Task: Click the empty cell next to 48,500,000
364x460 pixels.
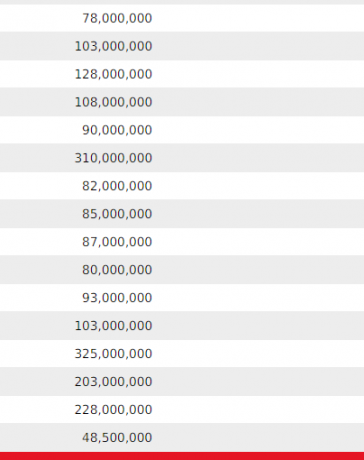Action: tap(260, 438)
